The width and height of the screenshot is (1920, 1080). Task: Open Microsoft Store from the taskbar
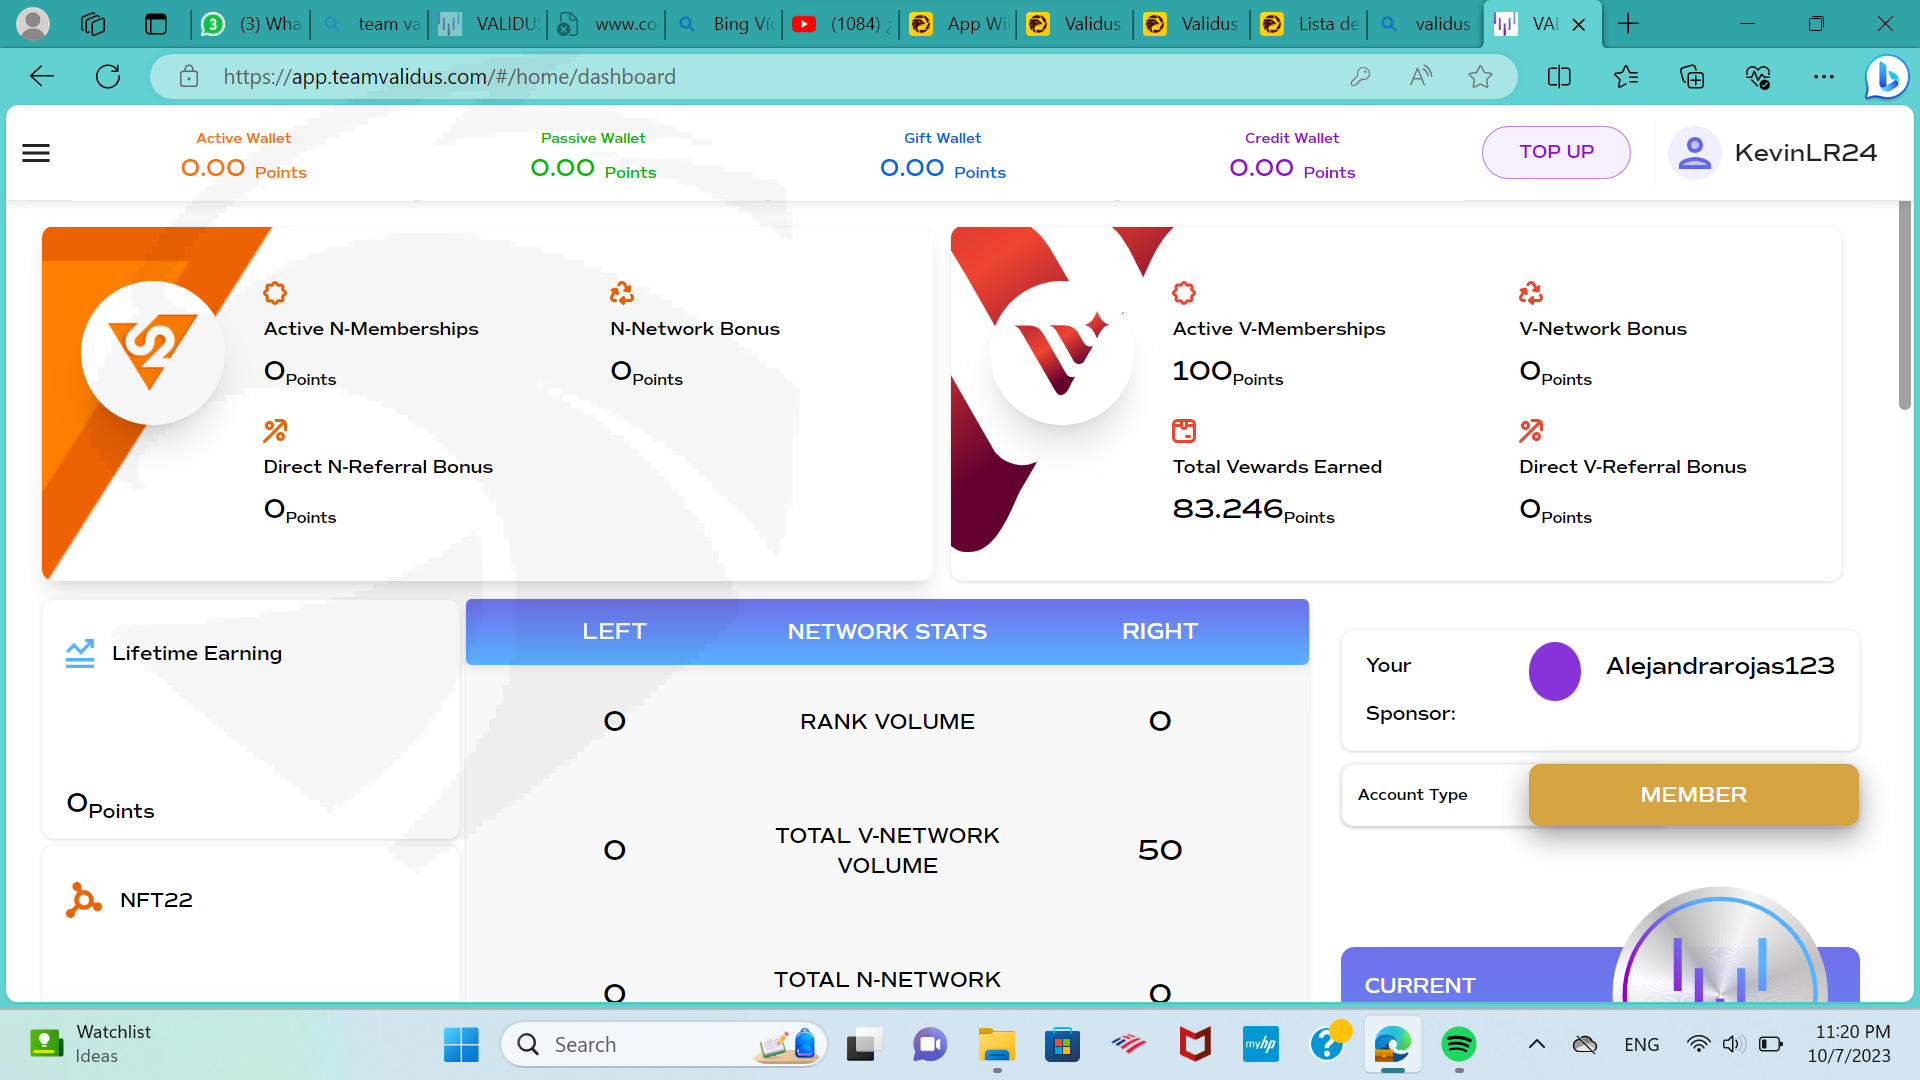[x=1062, y=1045]
